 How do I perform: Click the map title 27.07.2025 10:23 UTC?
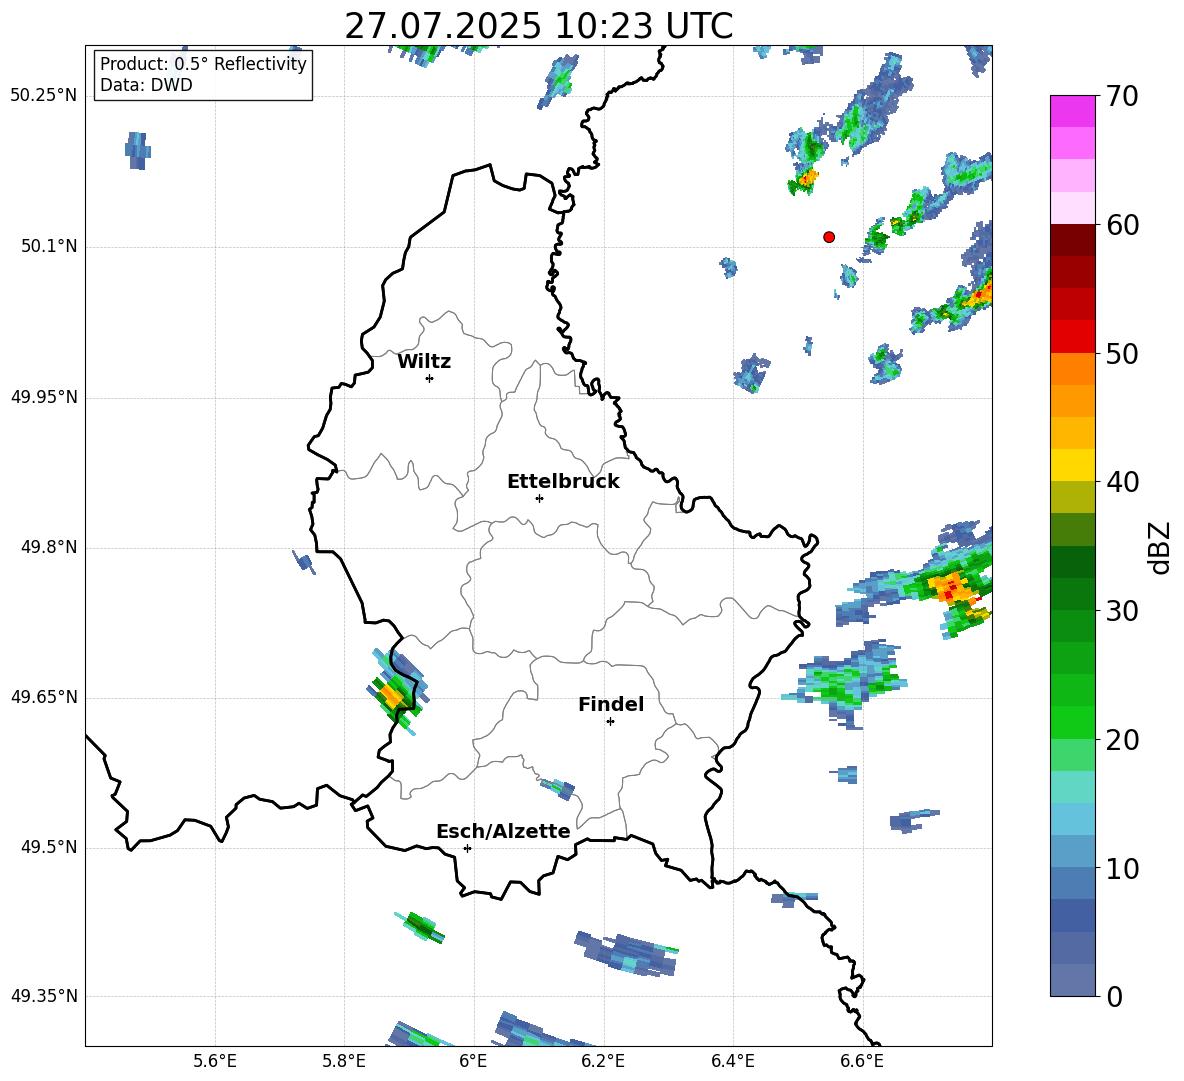pyautogui.click(x=538, y=26)
